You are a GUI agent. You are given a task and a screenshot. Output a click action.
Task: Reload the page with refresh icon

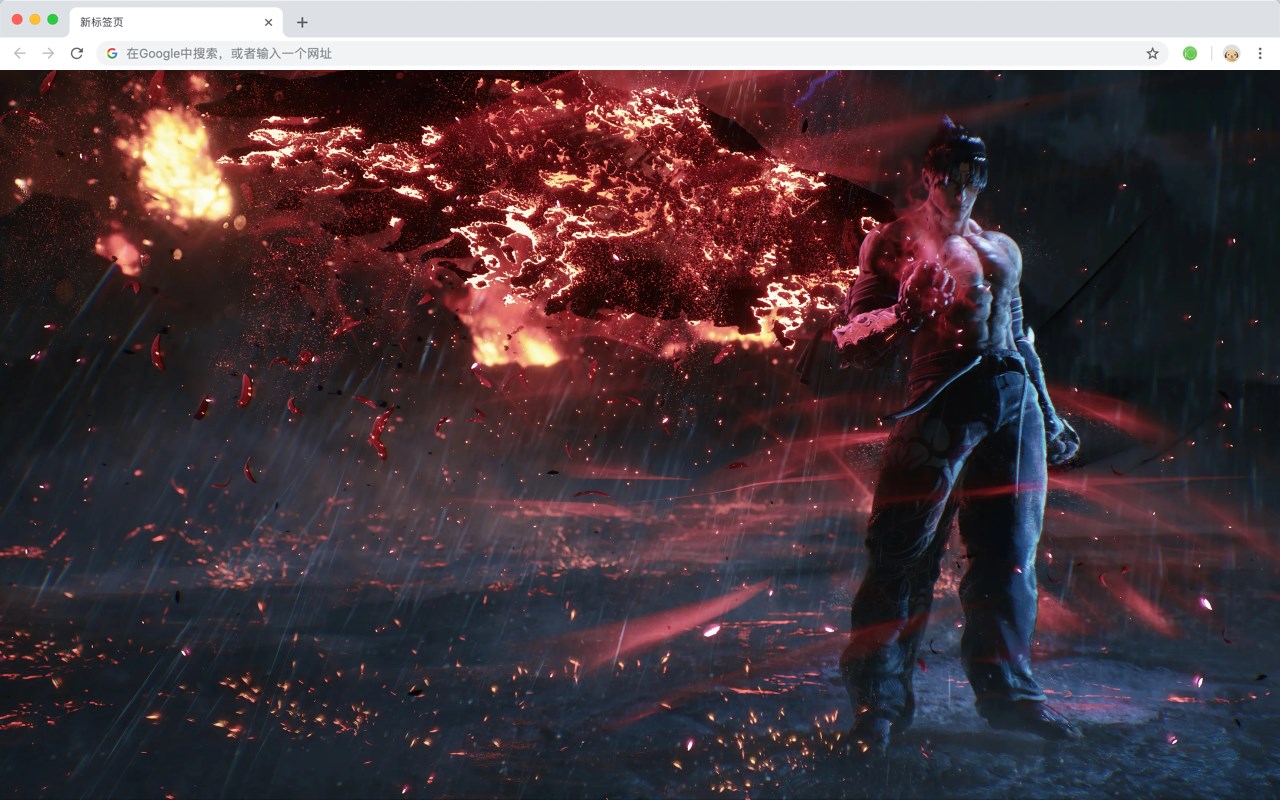[x=76, y=53]
